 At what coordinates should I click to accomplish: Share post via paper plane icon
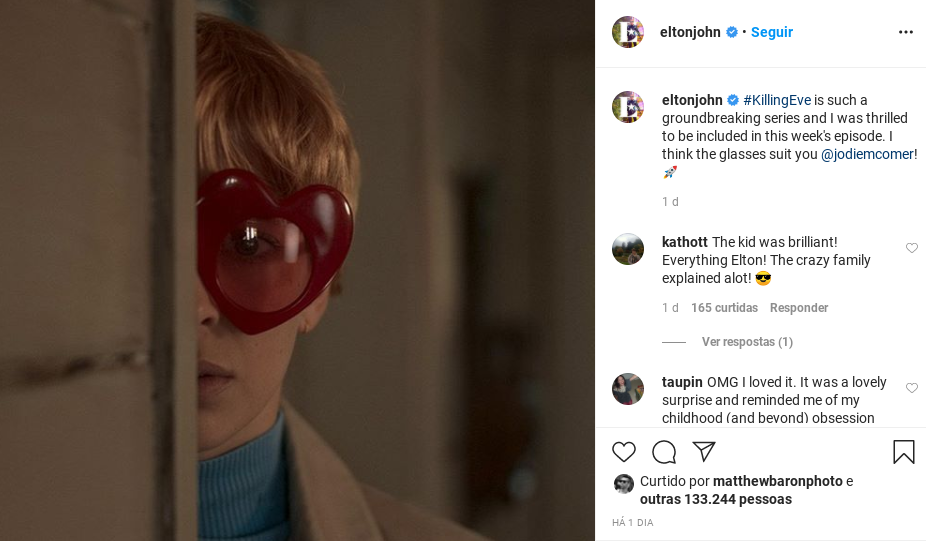tap(704, 452)
